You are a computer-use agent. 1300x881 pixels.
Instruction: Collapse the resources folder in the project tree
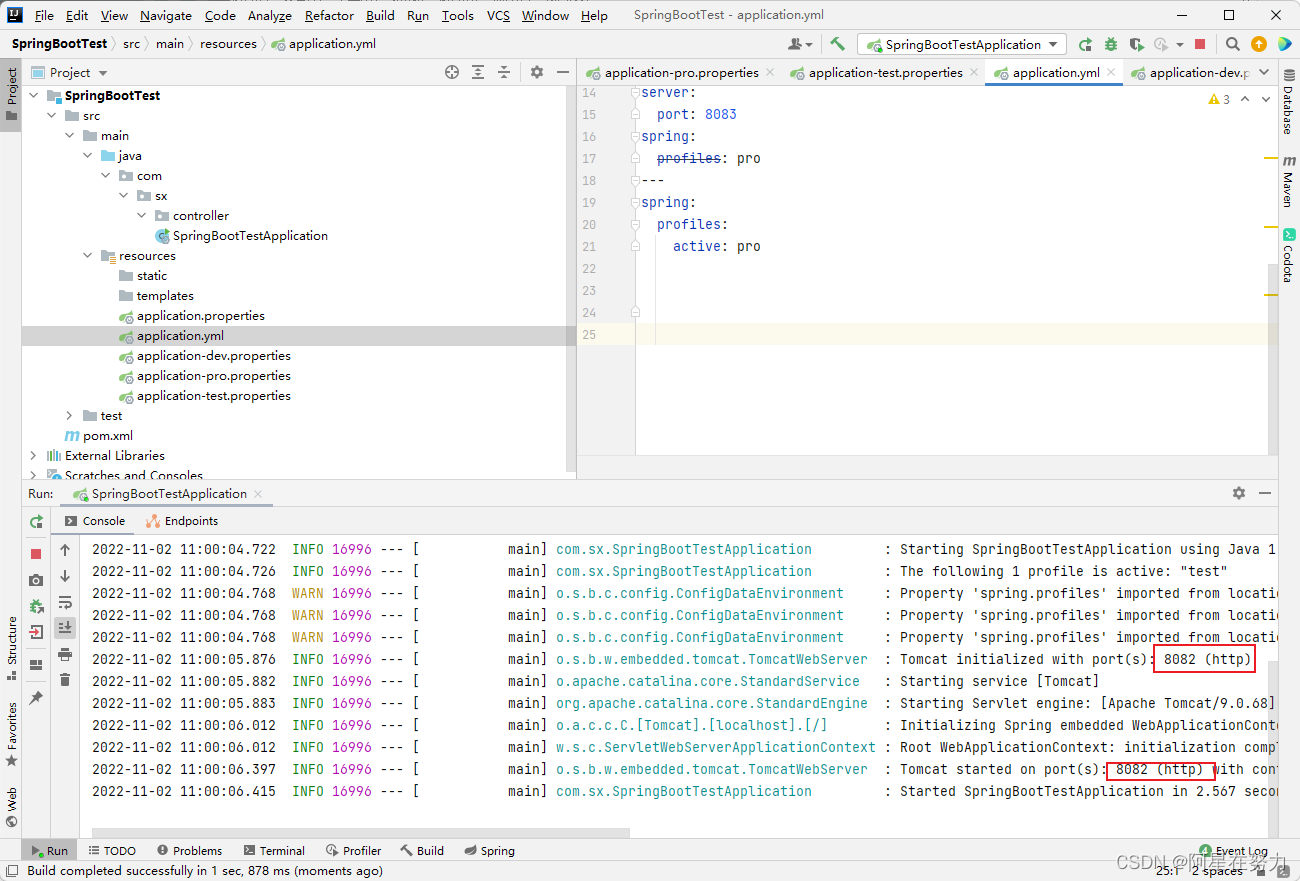[88, 255]
